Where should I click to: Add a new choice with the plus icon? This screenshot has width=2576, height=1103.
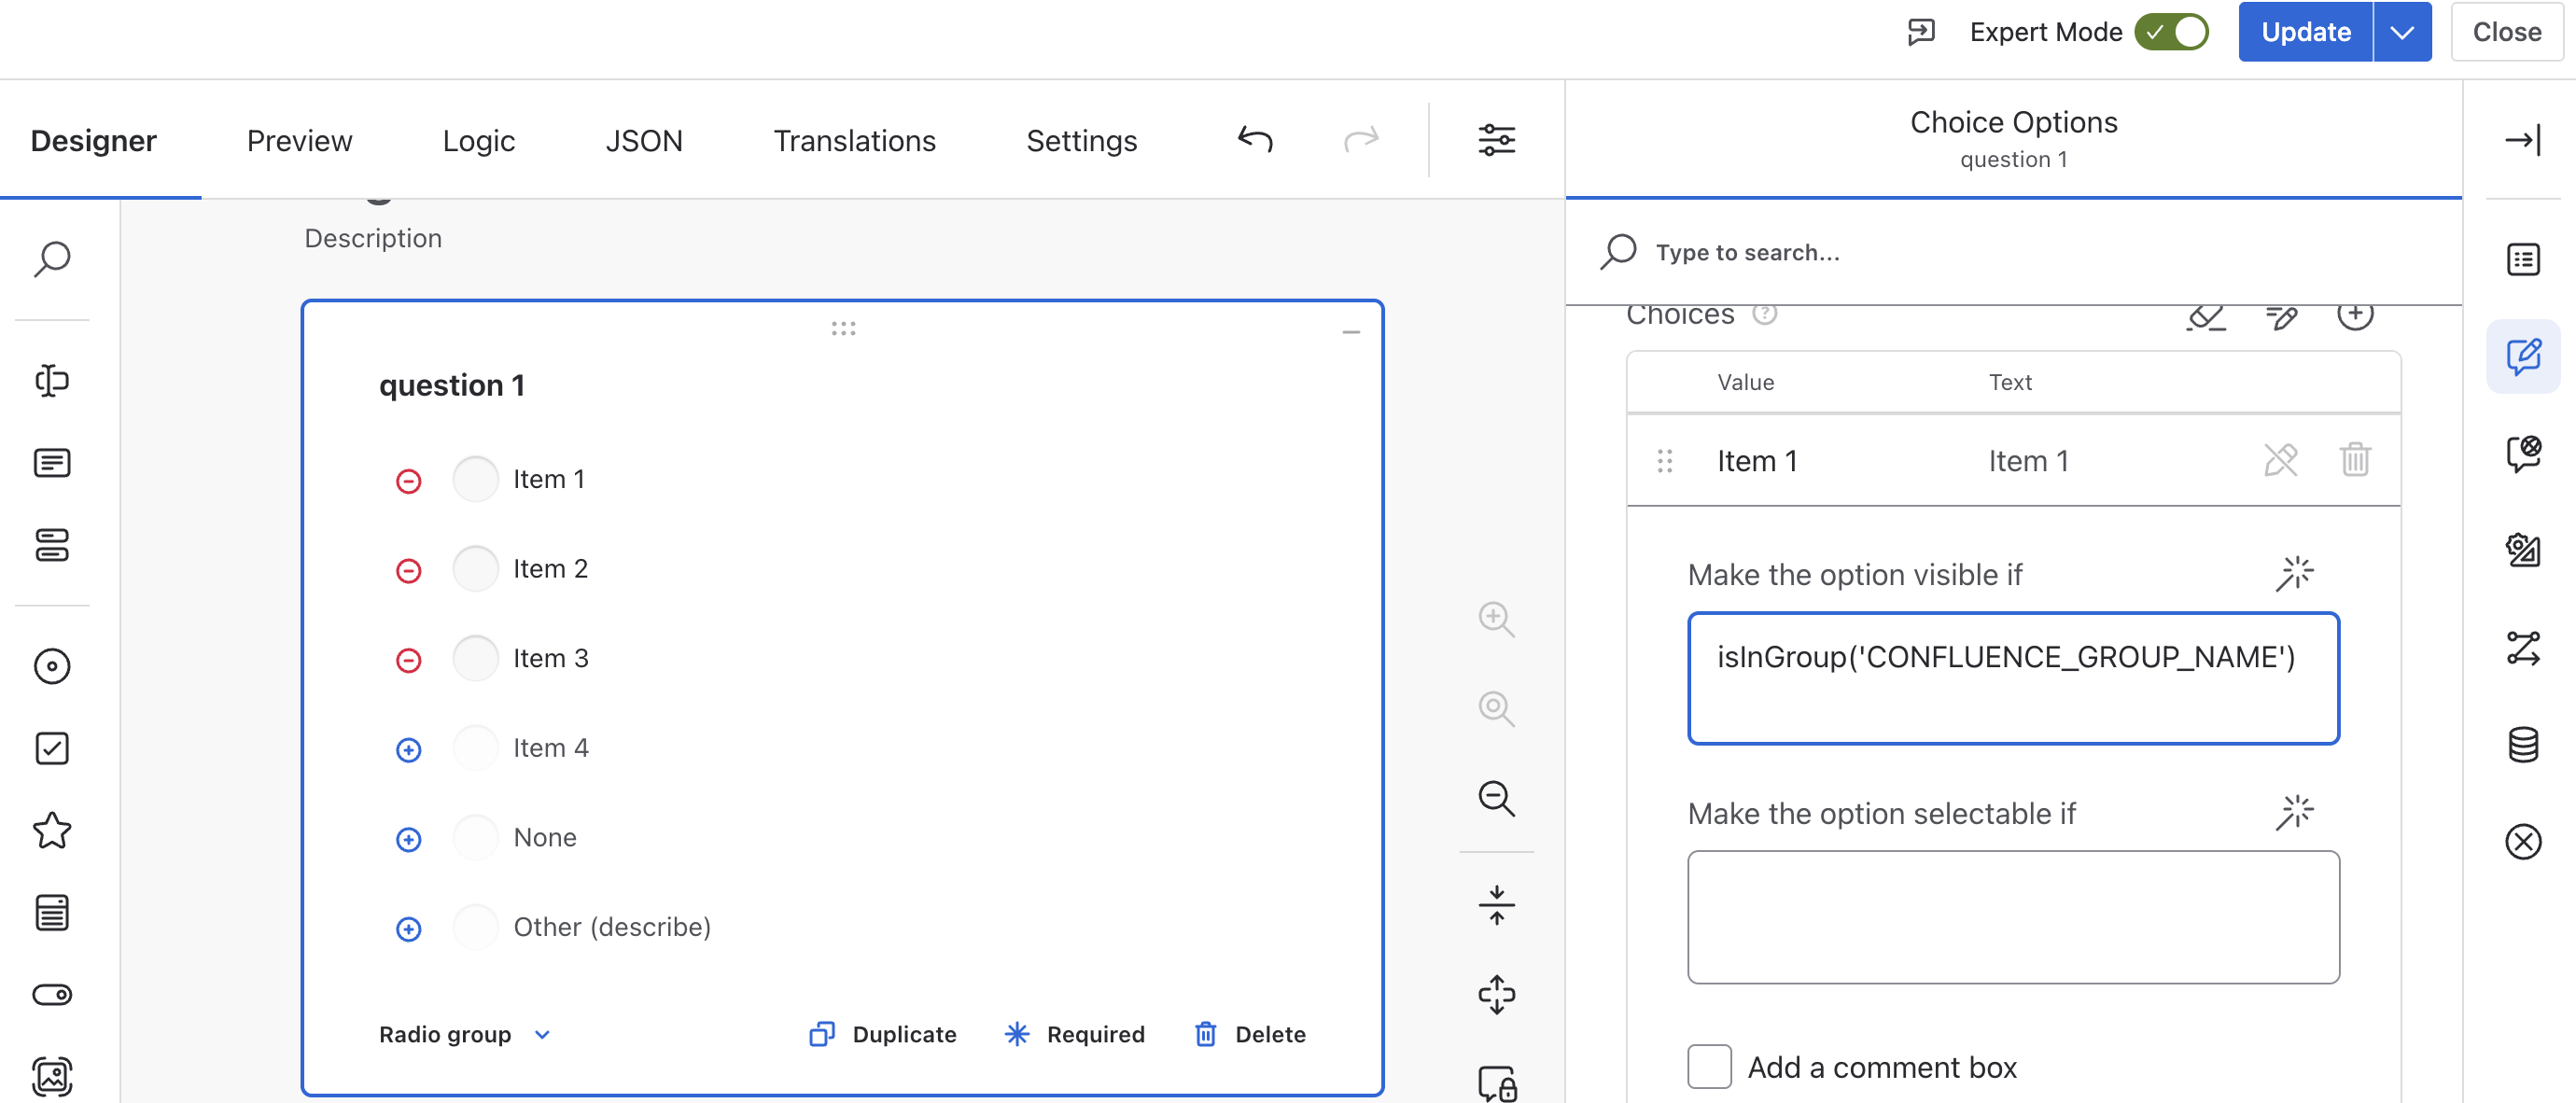click(x=2357, y=315)
